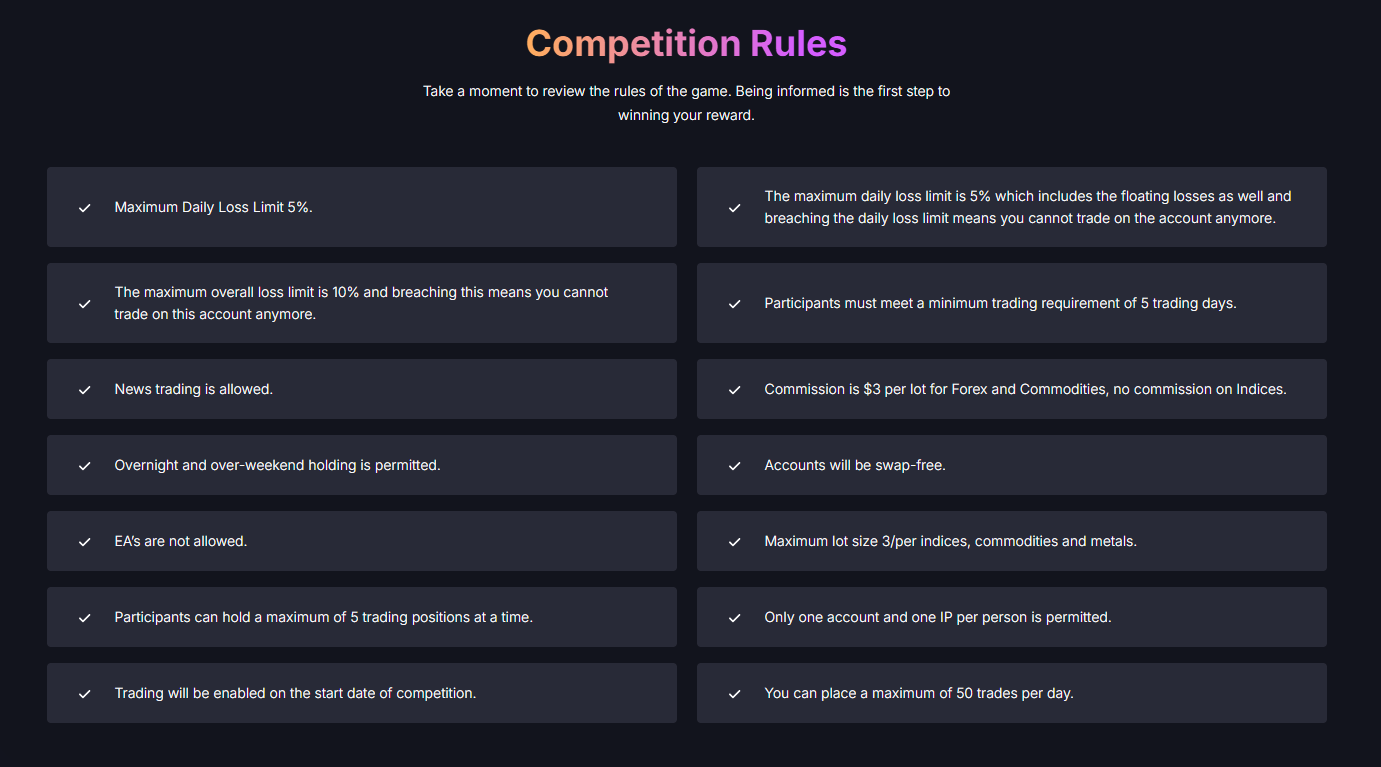Screen dimensions: 1381x767
Task: Click checkmark icon beside Maximum Daily Loss Limit 5%
Action: [85, 208]
